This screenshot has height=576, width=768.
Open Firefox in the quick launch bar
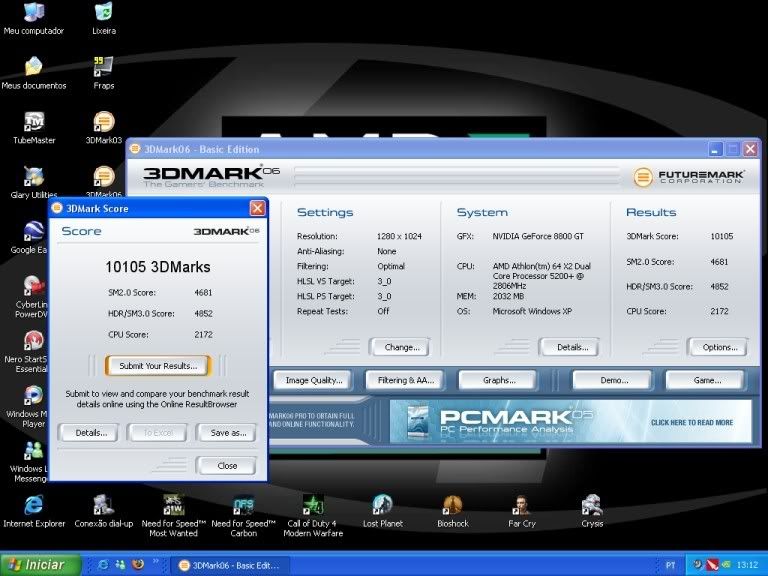(x=138, y=565)
